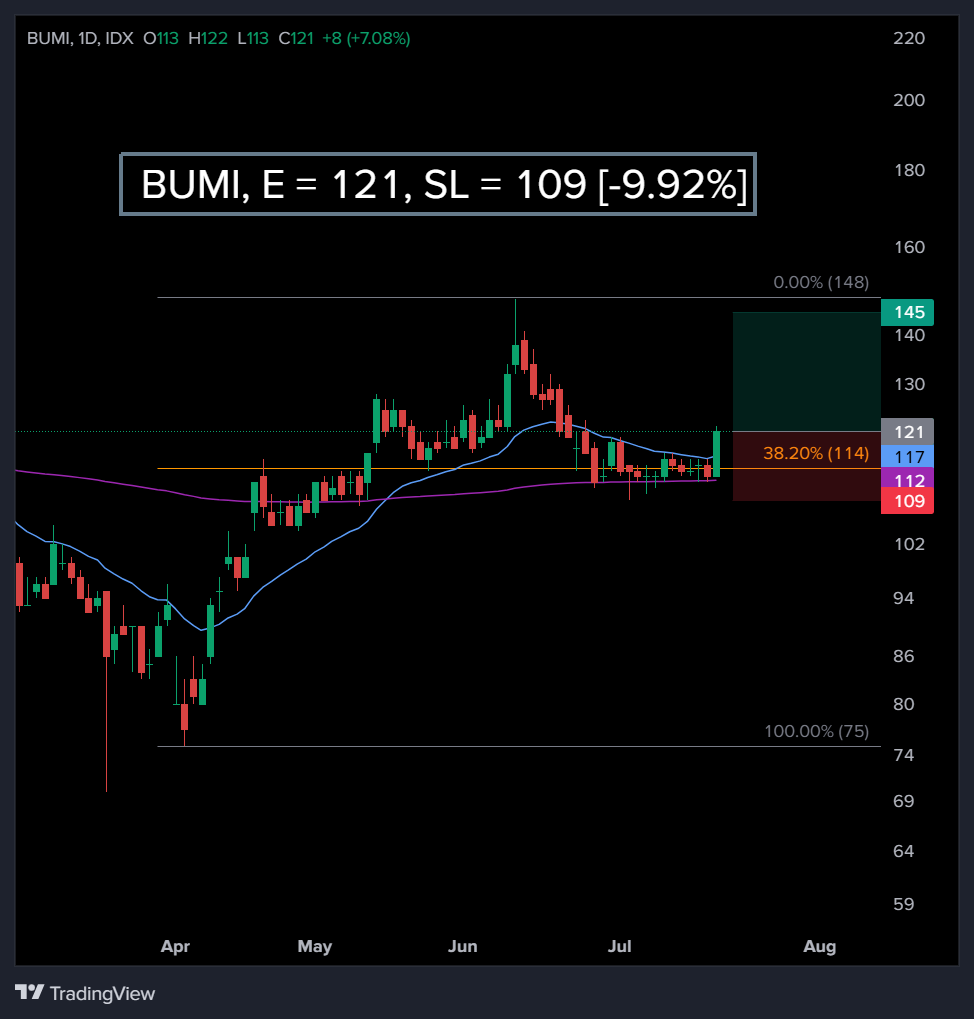Screen dimensions: 974x1019
Task: Click the gray 121 entry price tag
Action: 907,432
